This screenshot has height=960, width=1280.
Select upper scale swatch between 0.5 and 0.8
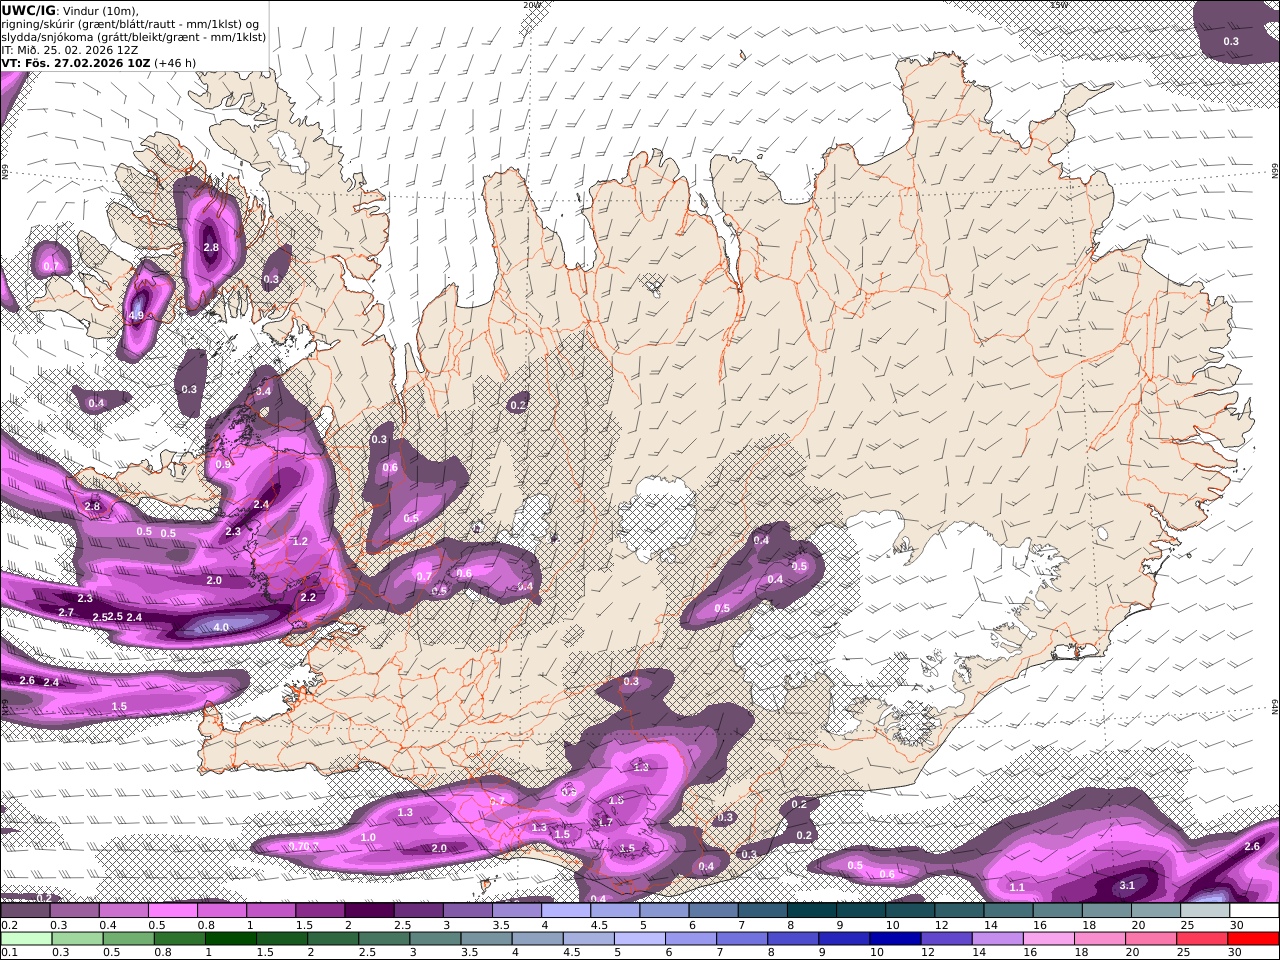click(172, 911)
